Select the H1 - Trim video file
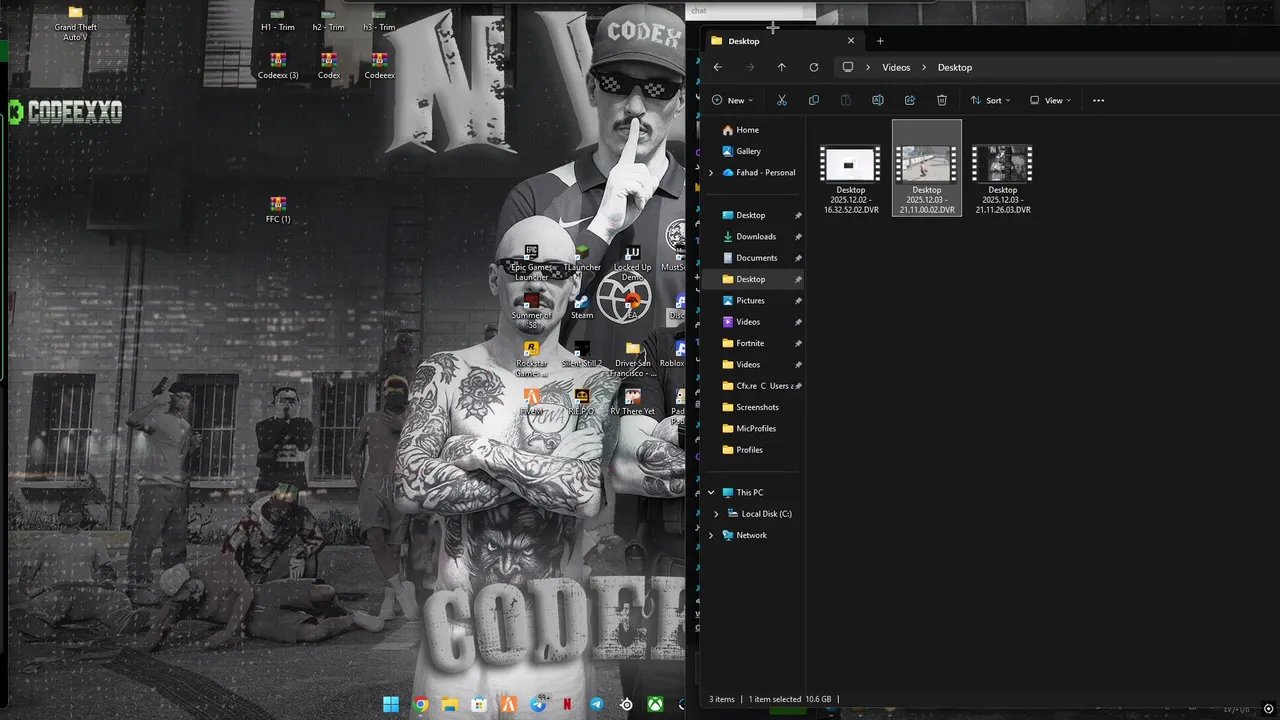This screenshot has width=1280, height=720. coord(278,20)
